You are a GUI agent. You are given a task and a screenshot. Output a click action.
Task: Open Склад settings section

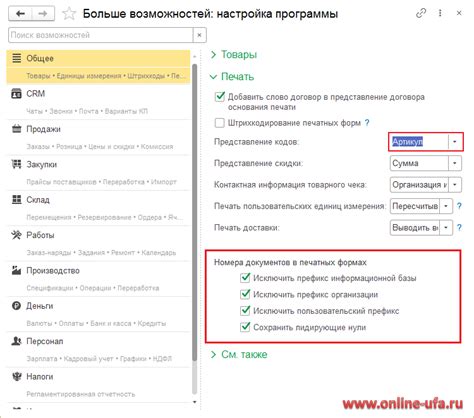(x=98, y=208)
